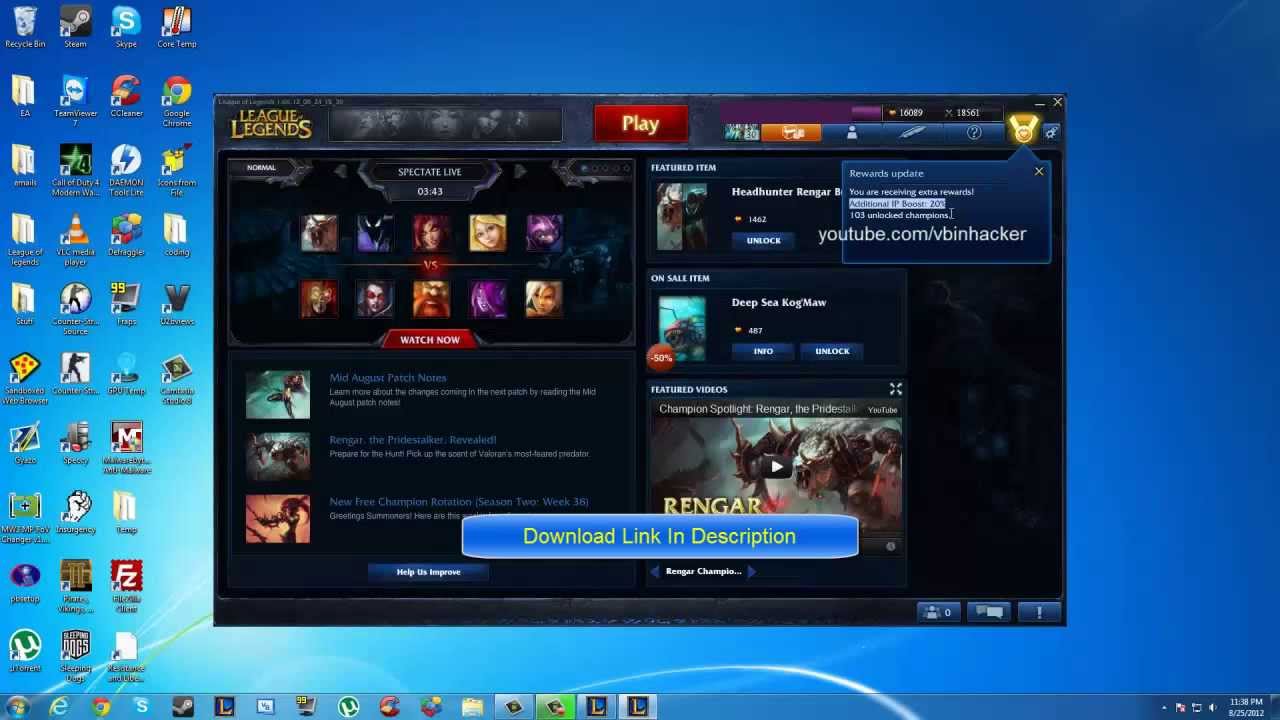1280x720 pixels.
Task: Click the level 30 summoner portrait
Action: pos(742,132)
